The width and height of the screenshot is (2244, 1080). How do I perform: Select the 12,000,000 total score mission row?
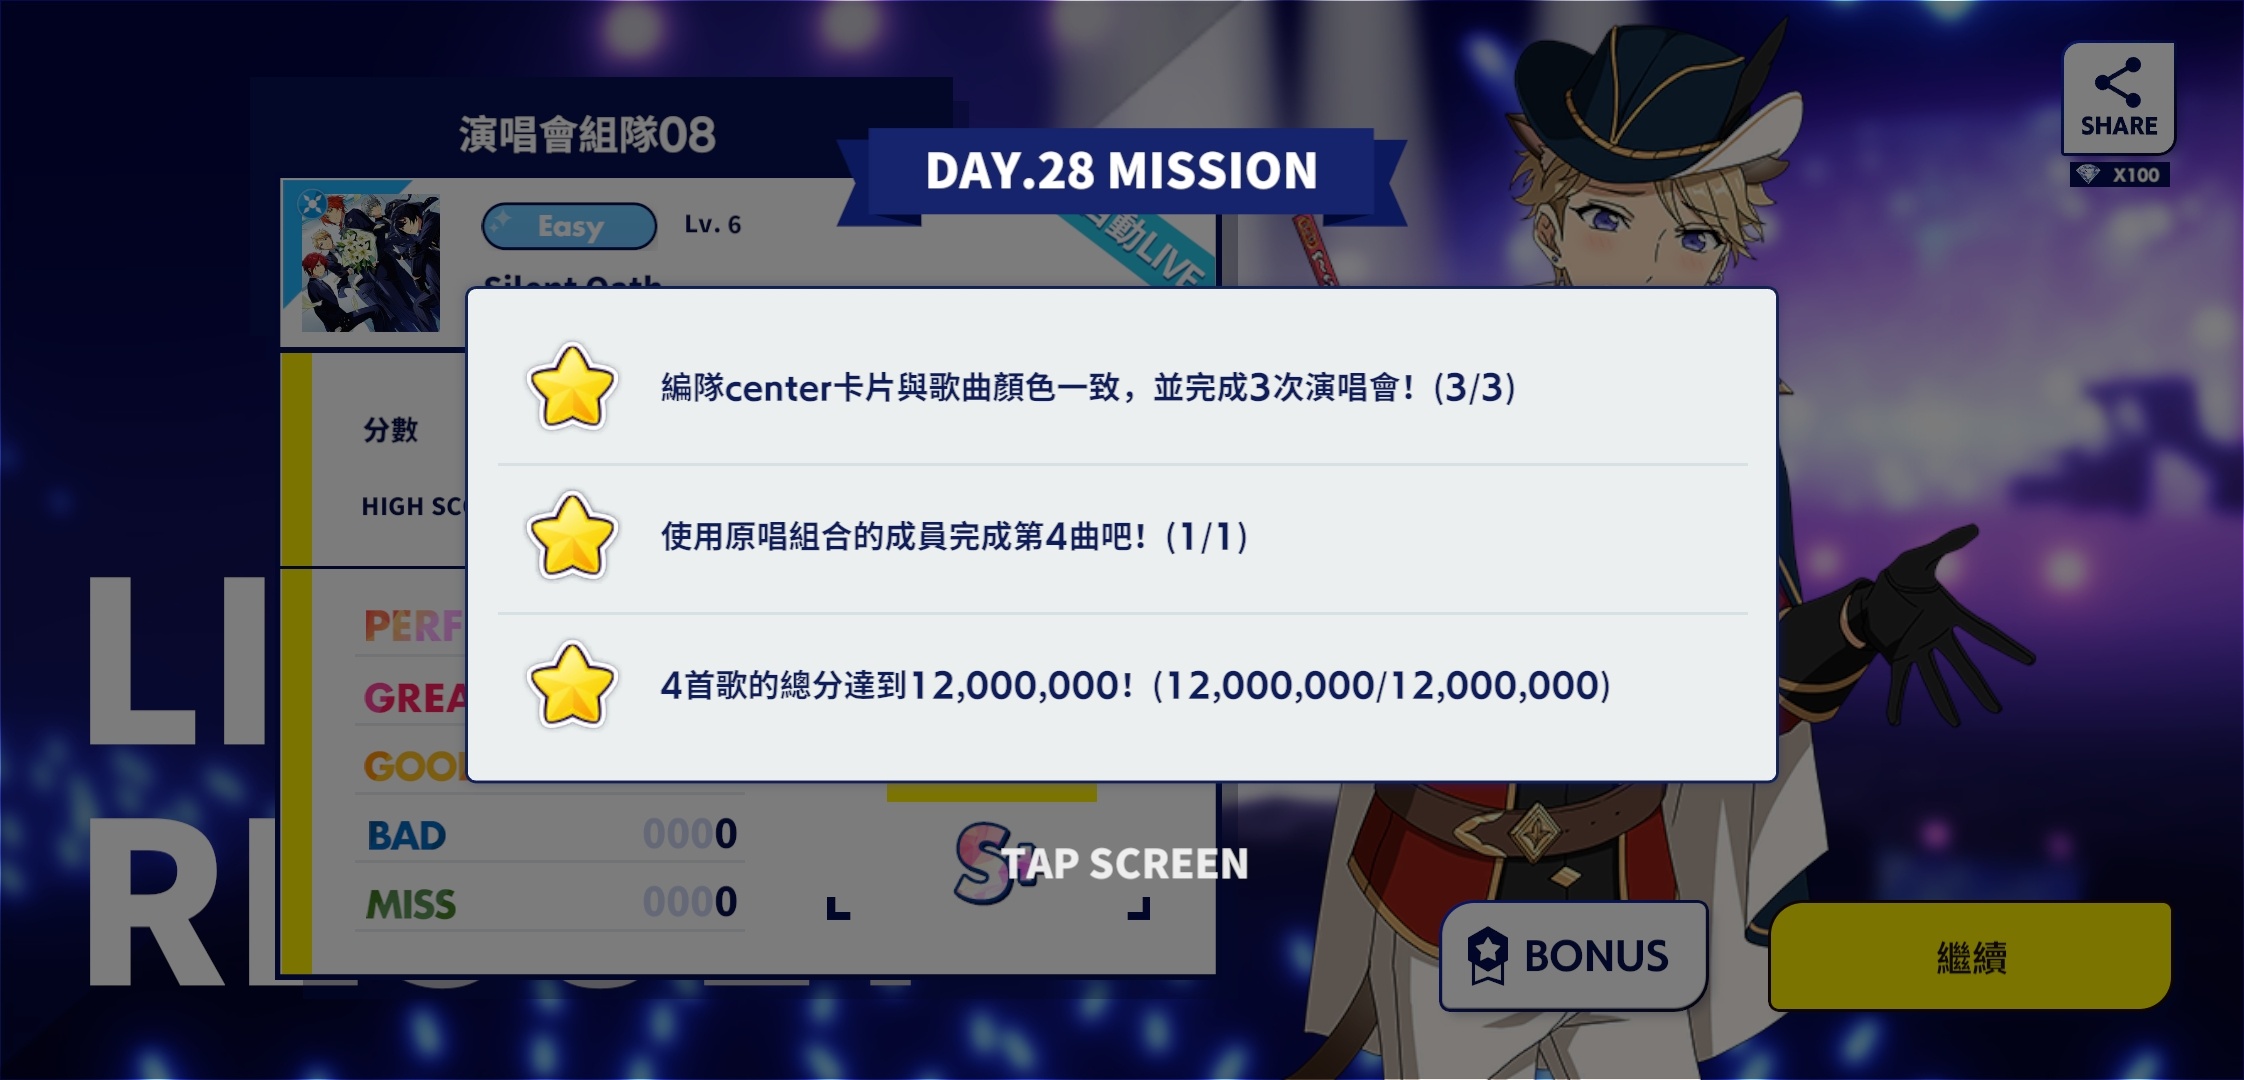click(1122, 686)
